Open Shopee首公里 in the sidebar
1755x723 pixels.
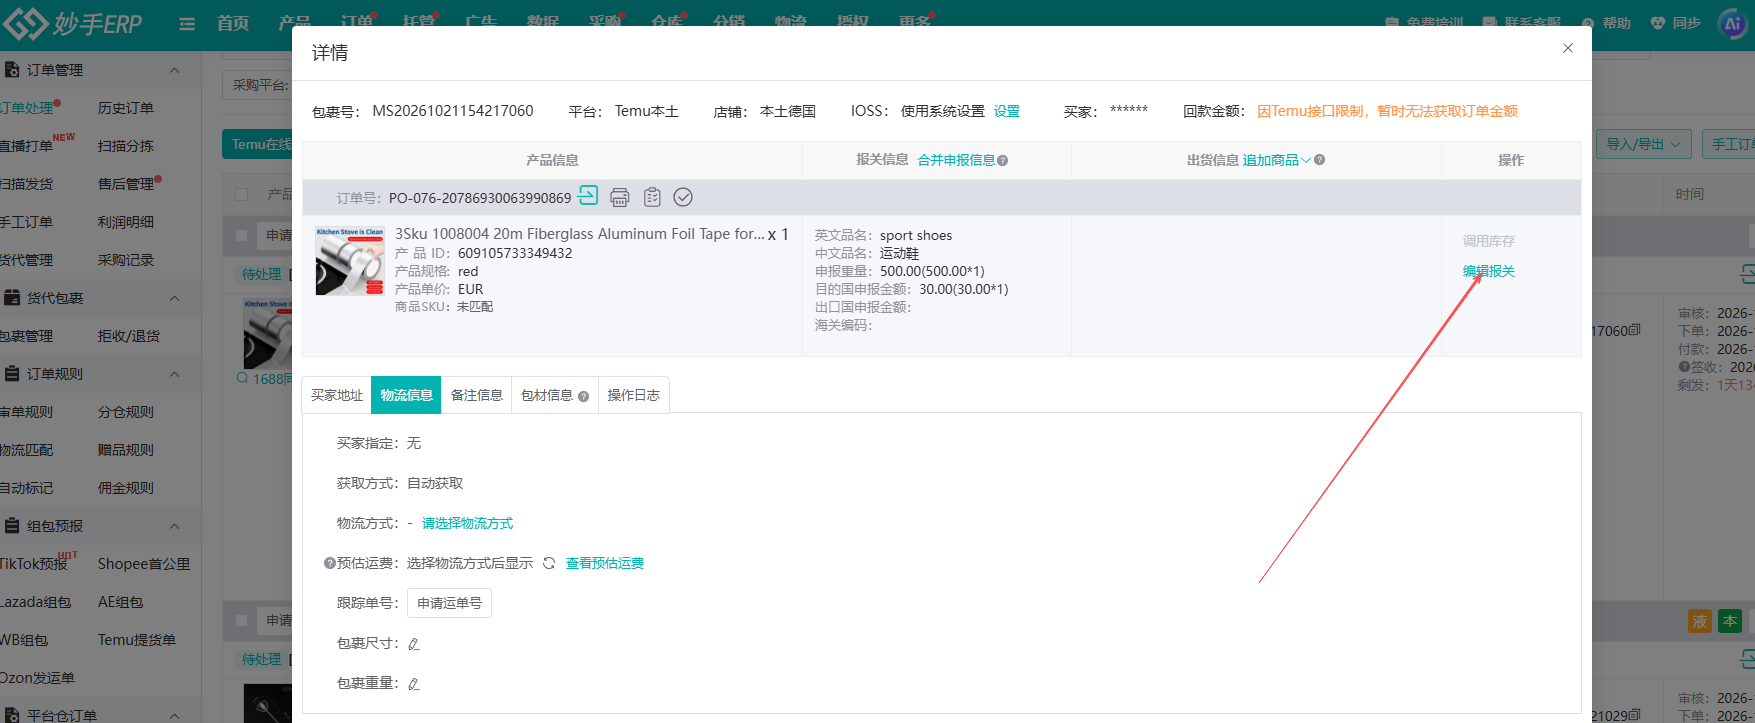[144, 564]
